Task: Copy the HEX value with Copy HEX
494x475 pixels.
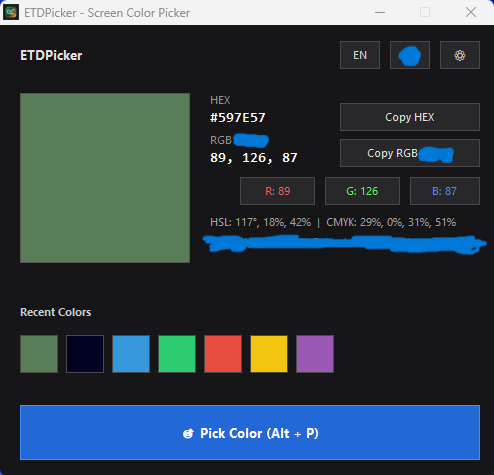Action: (410, 117)
